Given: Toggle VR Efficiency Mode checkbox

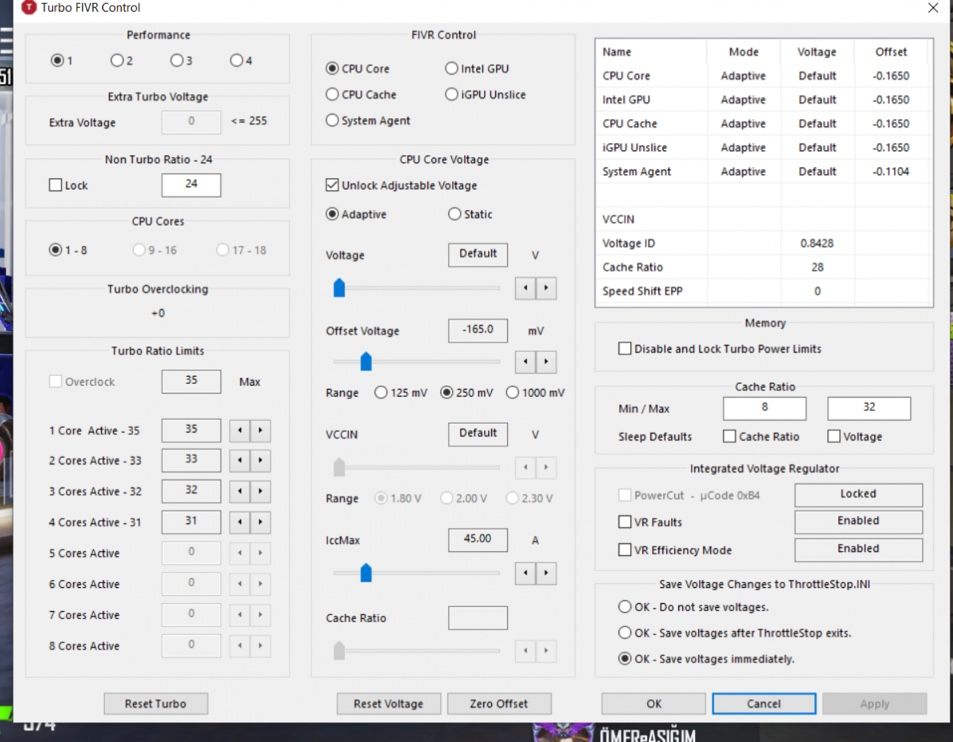Looking at the screenshot, I should pos(624,549).
